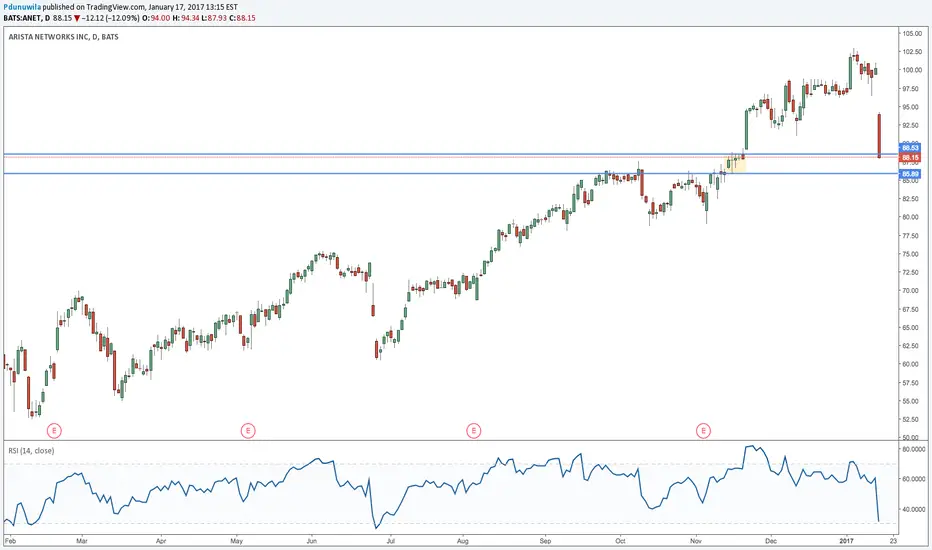This screenshot has height=550, width=932.
Task: Click the yellow highlighted gap rectangle
Action: pos(735,164)
